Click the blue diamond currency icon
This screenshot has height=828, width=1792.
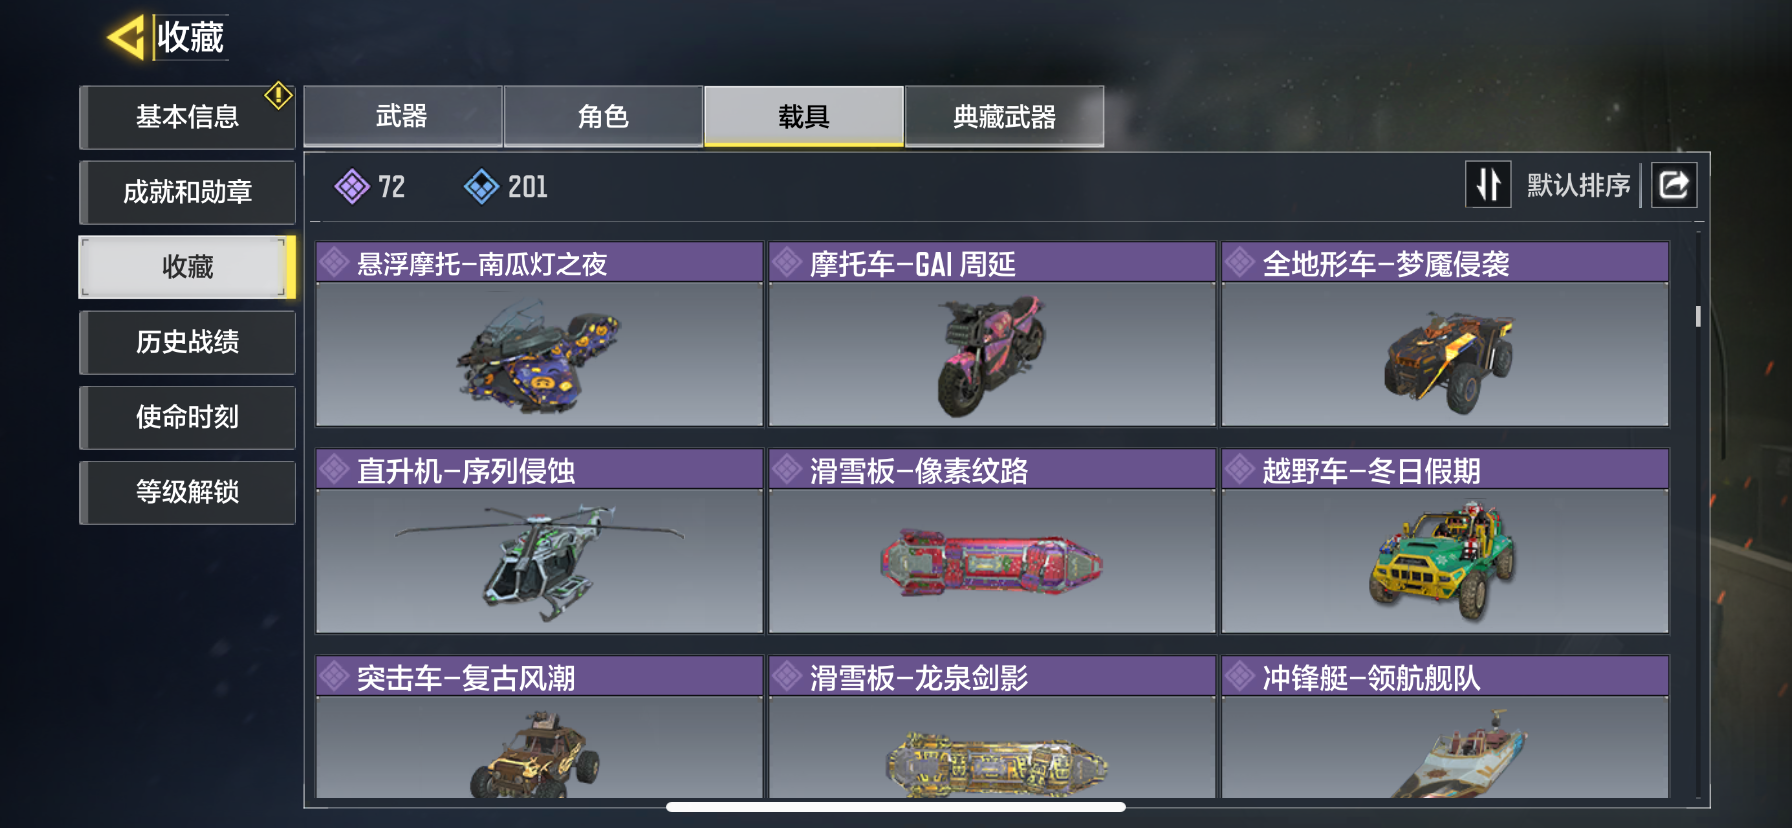point(482,186)
